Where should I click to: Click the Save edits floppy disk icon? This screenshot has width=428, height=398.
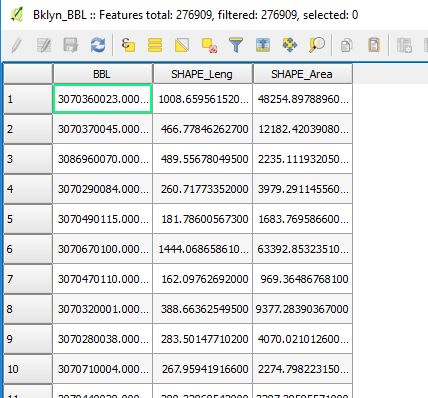point(71,45)
